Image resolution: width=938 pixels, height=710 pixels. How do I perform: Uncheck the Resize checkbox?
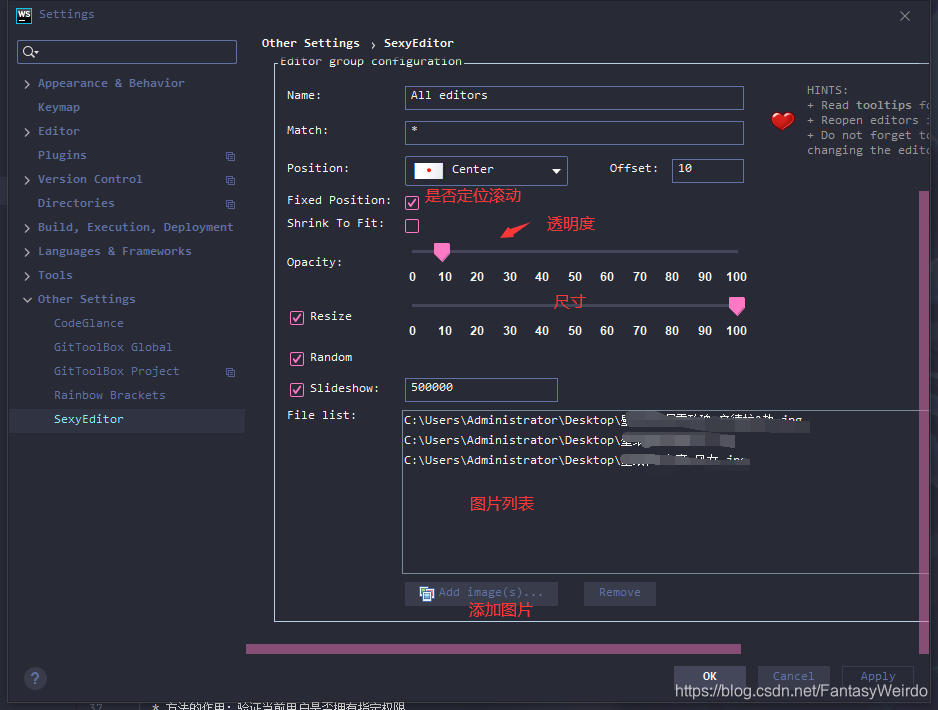[297, 318]
